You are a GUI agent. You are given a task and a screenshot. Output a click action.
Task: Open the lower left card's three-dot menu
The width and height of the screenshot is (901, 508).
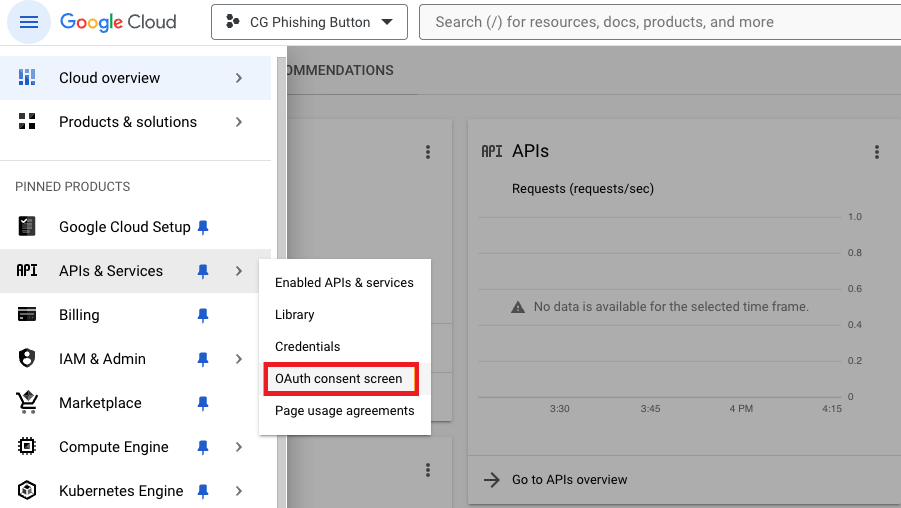[x=428, y=470]
